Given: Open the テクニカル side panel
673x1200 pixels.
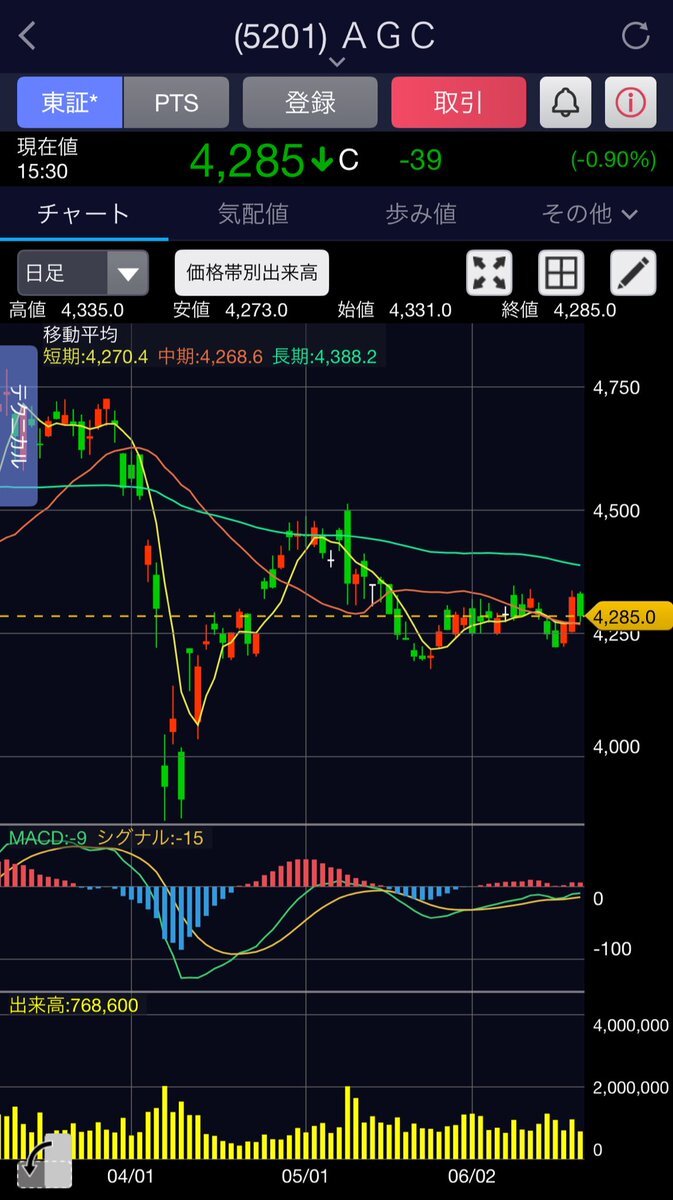Looking at the screenshot, I should coord(18,425).
